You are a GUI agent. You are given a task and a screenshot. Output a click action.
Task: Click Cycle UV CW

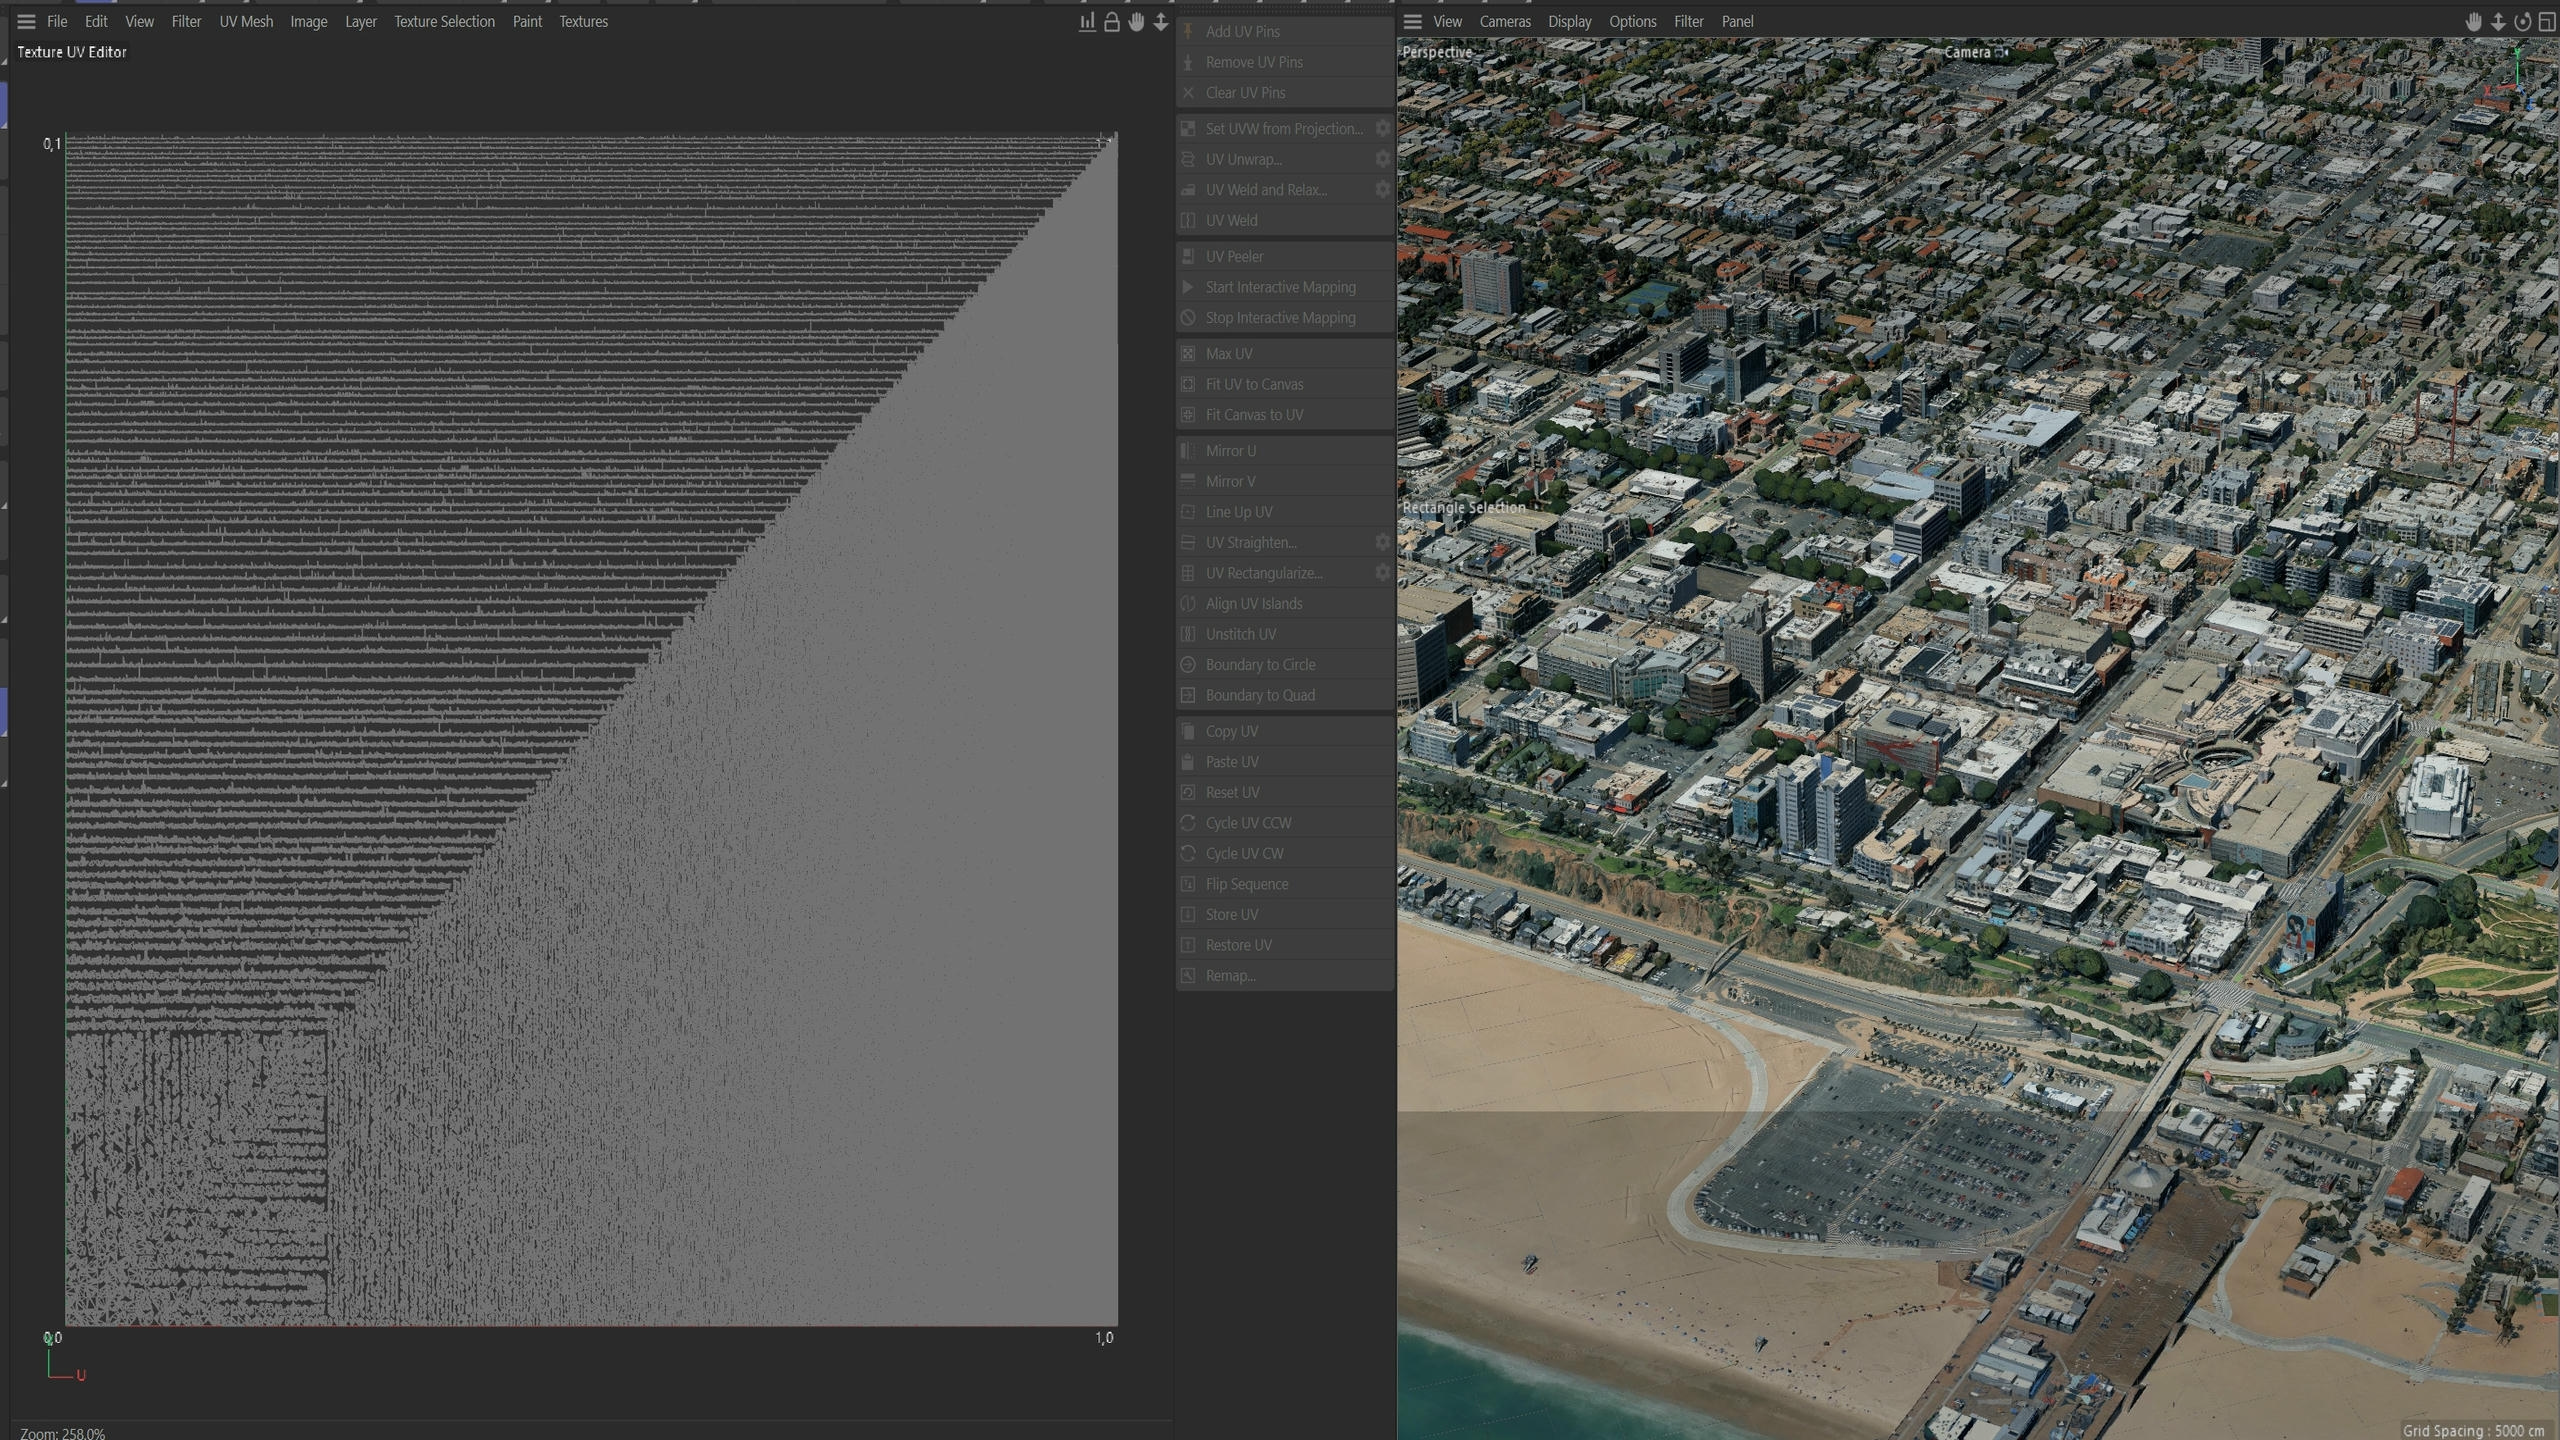point(1285,853)
